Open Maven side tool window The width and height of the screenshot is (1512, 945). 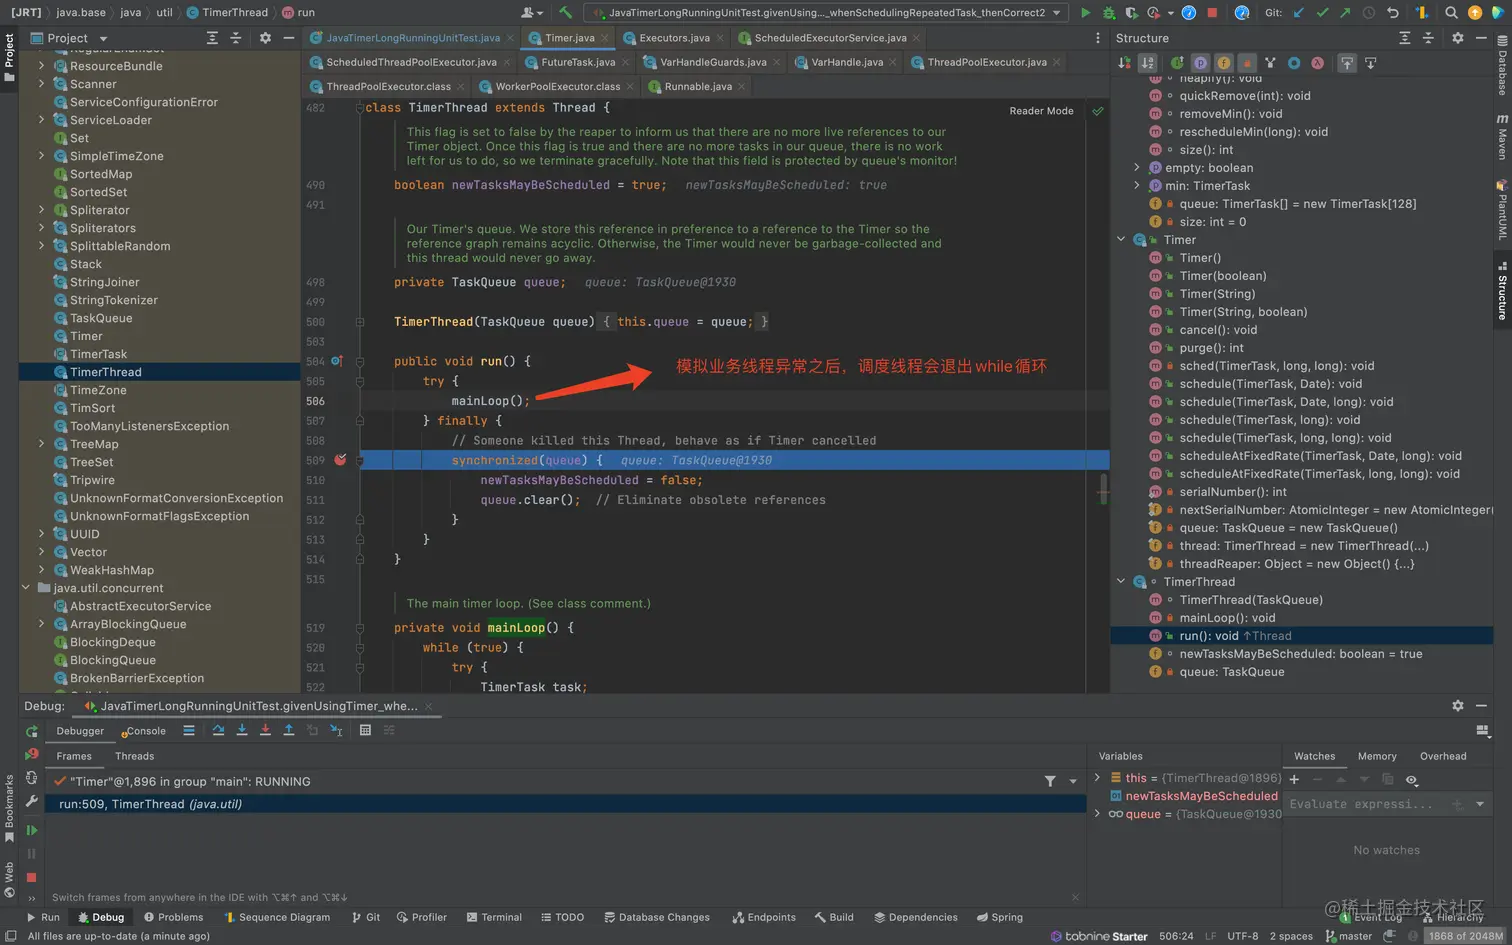[1501, 137]
